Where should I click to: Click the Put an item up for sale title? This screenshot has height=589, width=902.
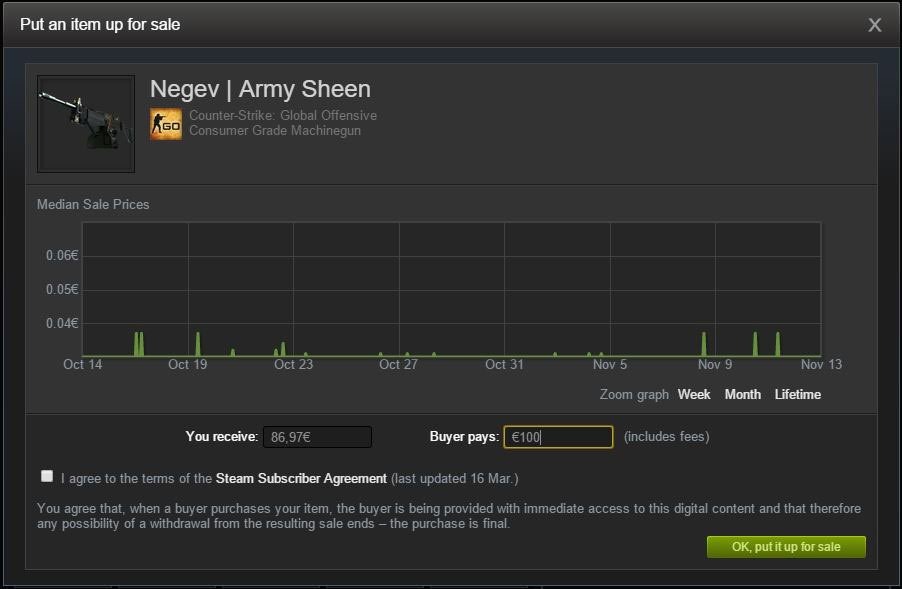100,25
